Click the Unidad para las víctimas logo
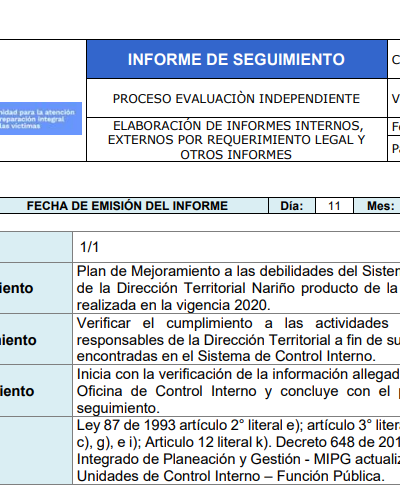The image size is (400, 496). pos(41,118)
